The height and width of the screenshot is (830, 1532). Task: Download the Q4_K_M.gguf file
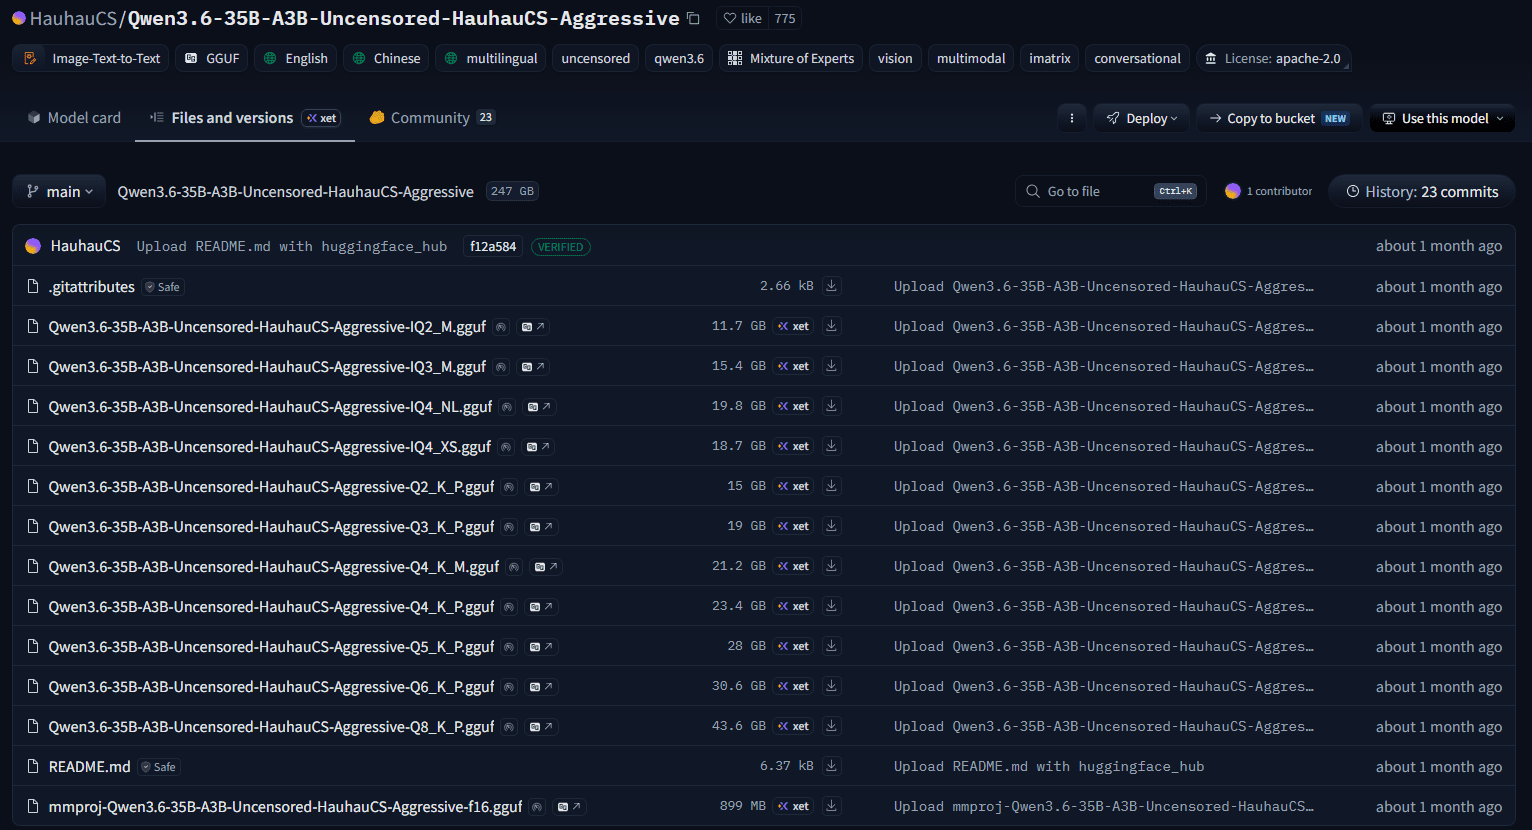(x=832, y=566)
